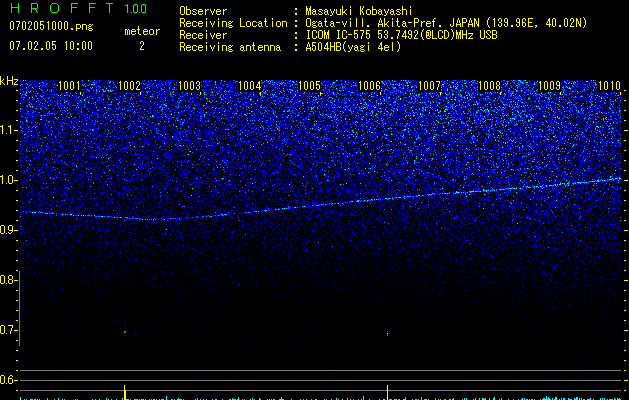Click the 1.0 kHz axis label
The width and height of the screenshot is (629, 400).
pyautogui.click(x=8, y=180)
